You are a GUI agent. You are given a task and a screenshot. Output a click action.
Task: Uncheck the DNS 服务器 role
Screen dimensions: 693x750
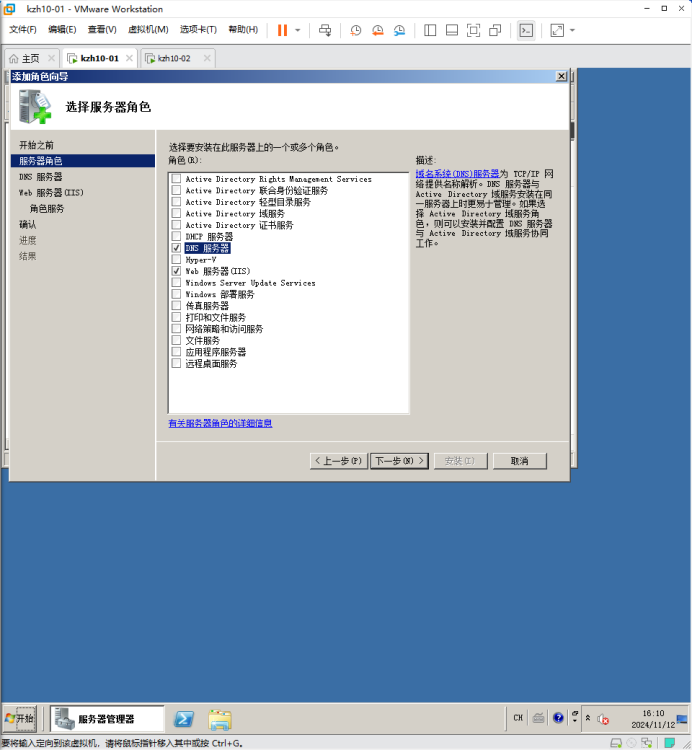tap(176, 248)
